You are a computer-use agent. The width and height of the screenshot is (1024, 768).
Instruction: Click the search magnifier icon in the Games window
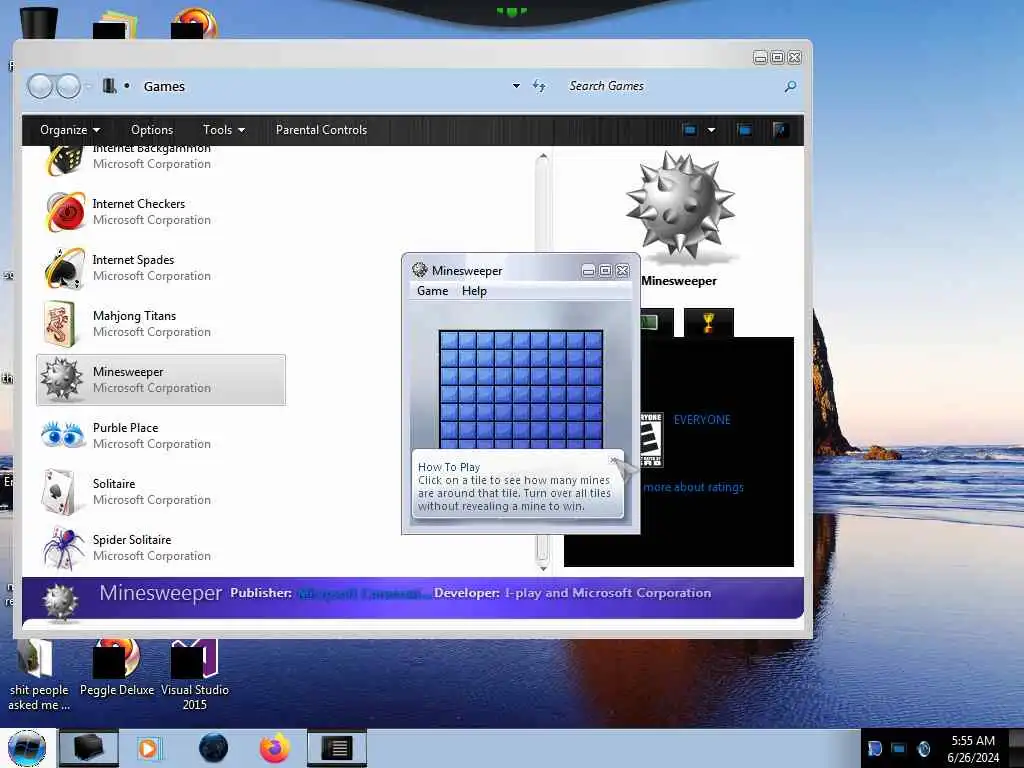click(x=790, y=86)
